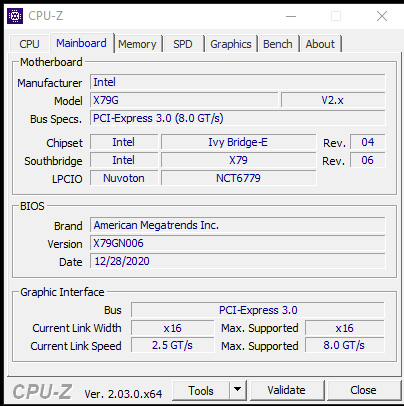Minimize the CPU-Z window
The width and height of the screenshot is (404, 406).
pos(291,16)
